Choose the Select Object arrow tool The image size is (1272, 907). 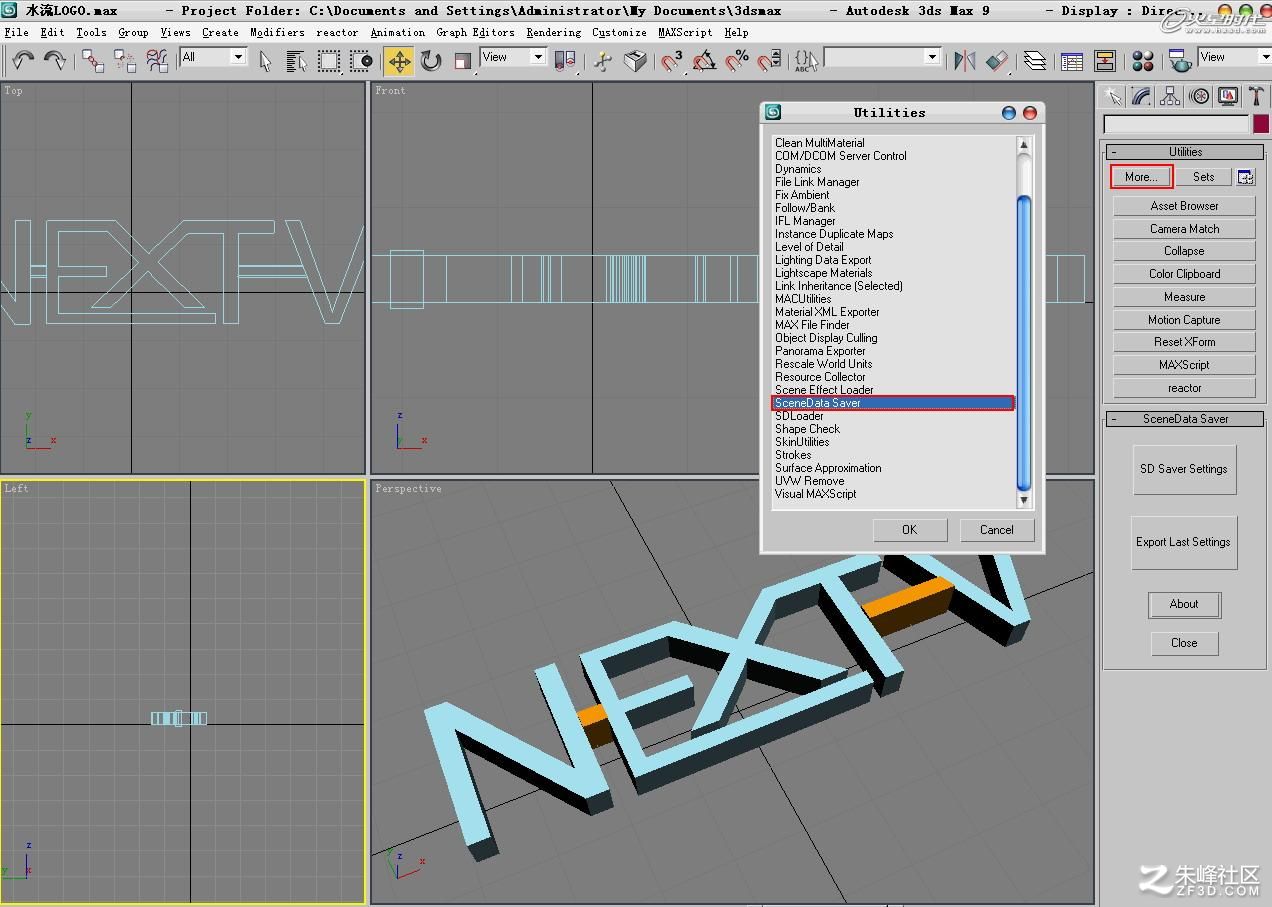[x=265, y=61]
